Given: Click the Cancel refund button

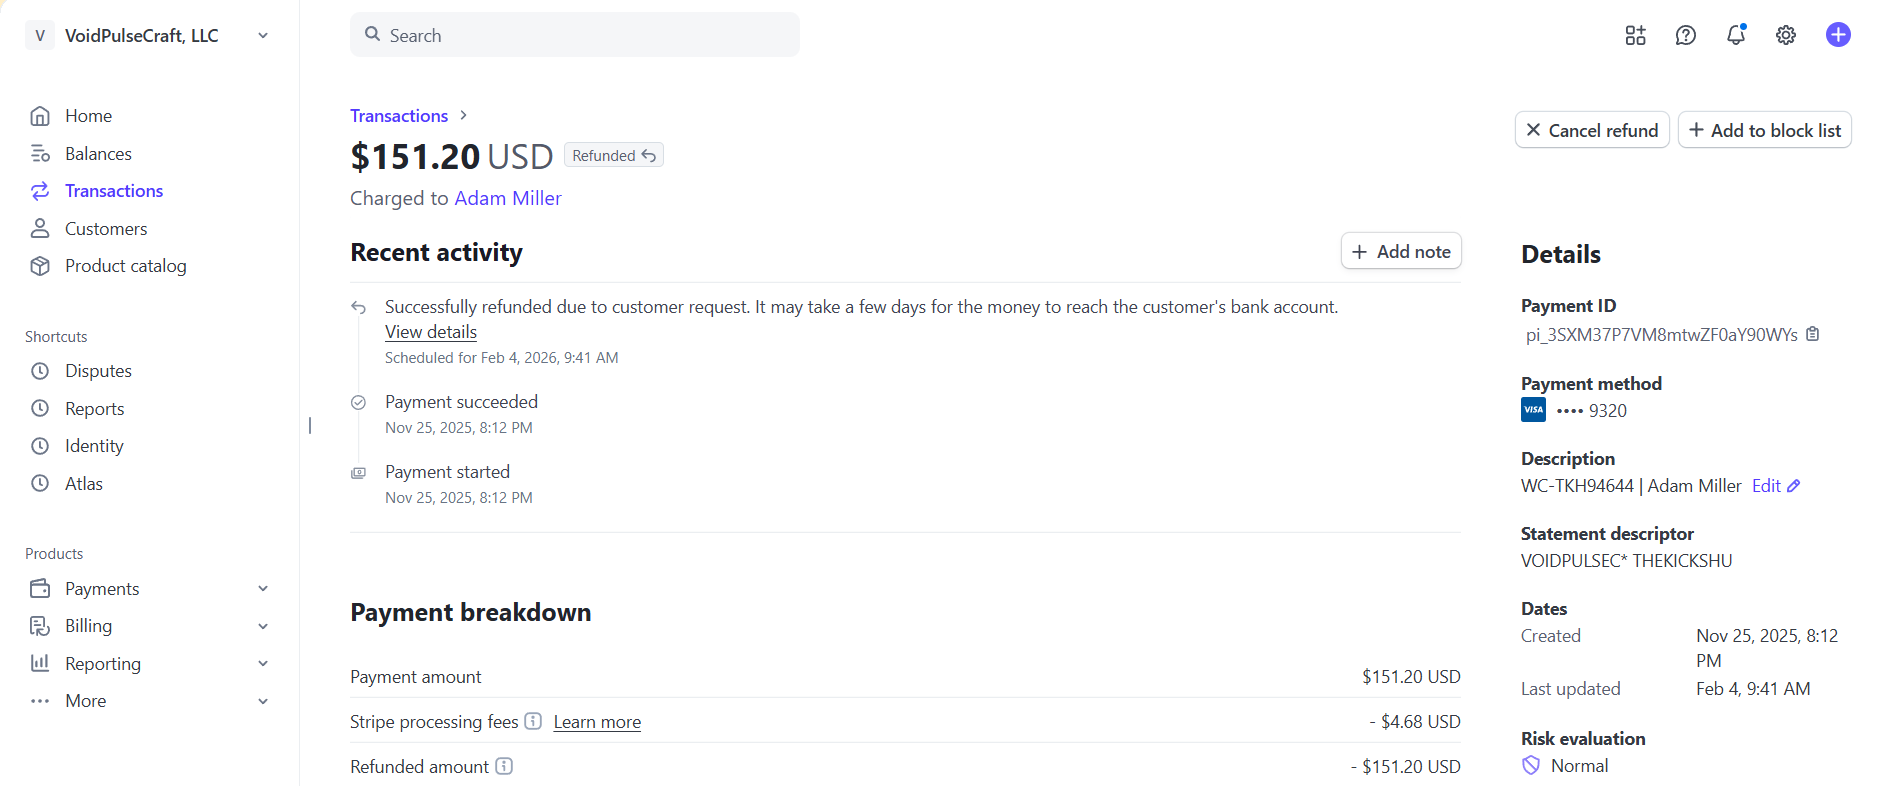Looking at the screenshot, I should coord(1592,130).
